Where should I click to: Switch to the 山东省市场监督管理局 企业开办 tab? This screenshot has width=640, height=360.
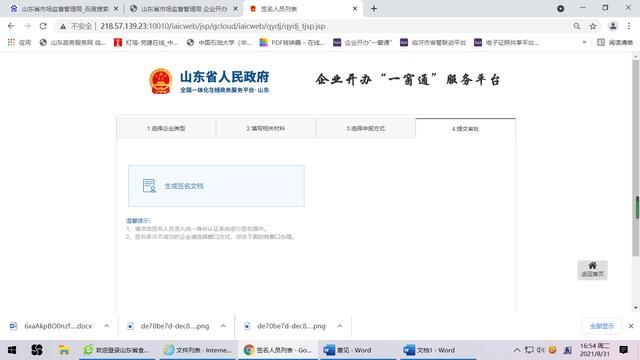pos(184,9)
